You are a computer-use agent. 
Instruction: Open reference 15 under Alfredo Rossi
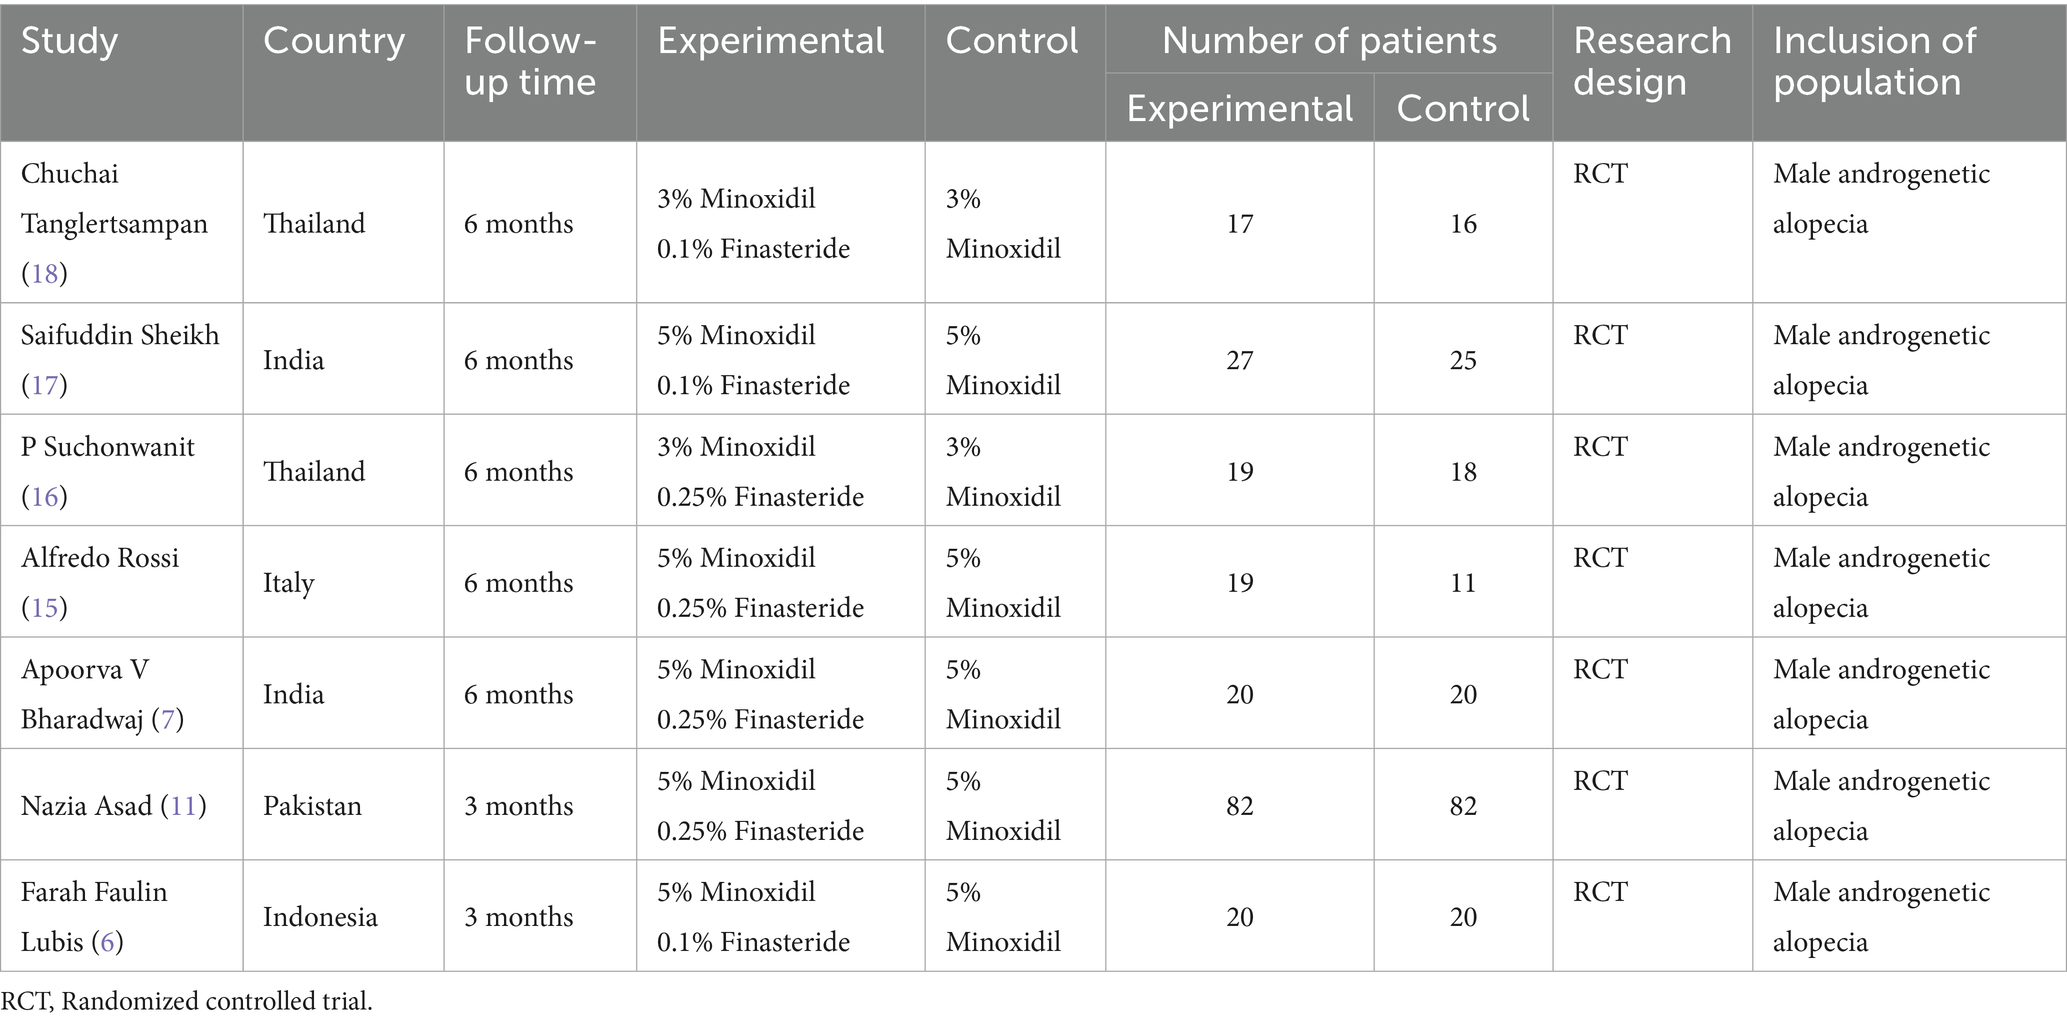point(44,608)
